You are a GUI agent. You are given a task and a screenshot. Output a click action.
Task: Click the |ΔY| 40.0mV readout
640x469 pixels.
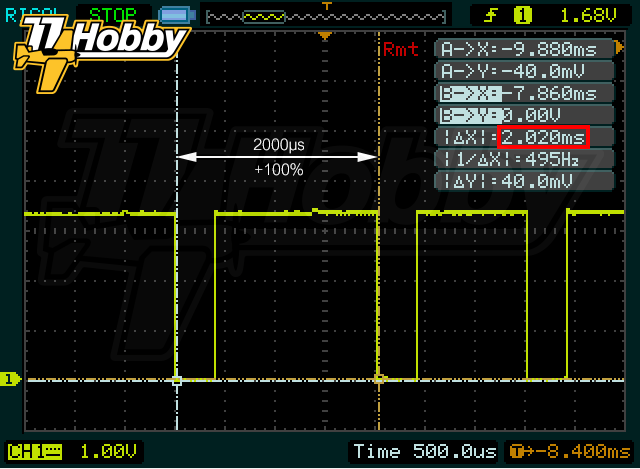click(x=524, y=181)
